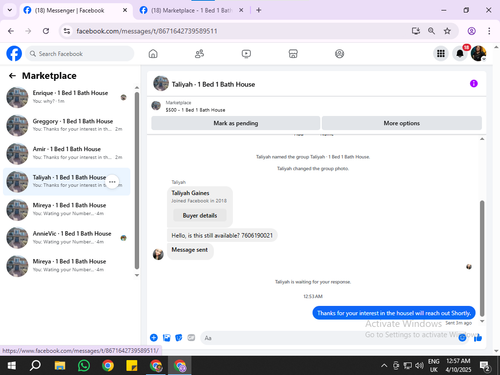Viewport: 500px width, 375px height.
Task: Reload the page
Action: point(46,31)
